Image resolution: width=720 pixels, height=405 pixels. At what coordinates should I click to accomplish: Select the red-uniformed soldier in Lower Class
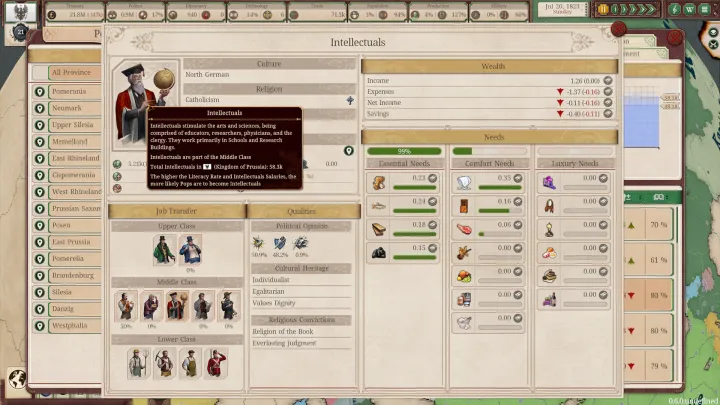(x=214, y=363)
